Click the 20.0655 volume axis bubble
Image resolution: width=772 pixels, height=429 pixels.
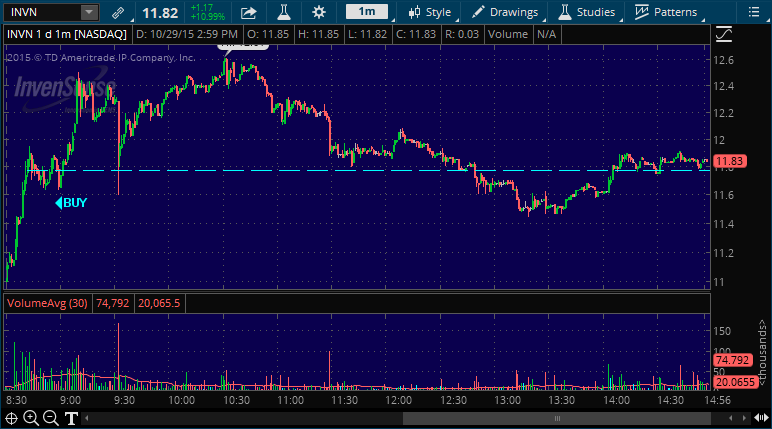(x=735, y=382)
